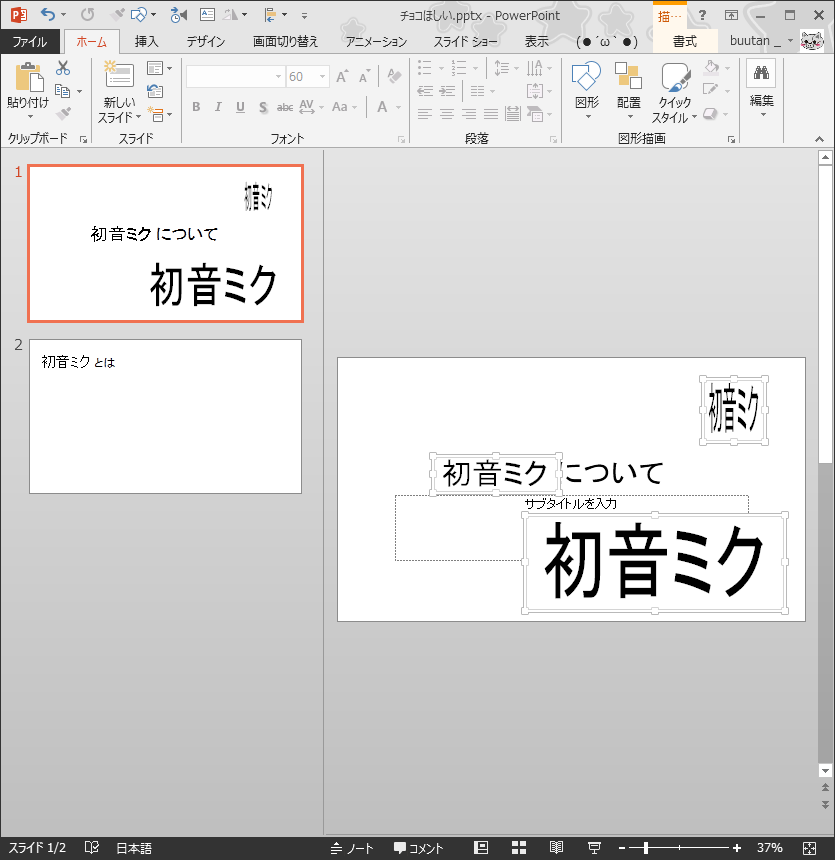Screen dimensions: 835x860
Task: Switch to the アニメーション tab
Action: point(376,42)
